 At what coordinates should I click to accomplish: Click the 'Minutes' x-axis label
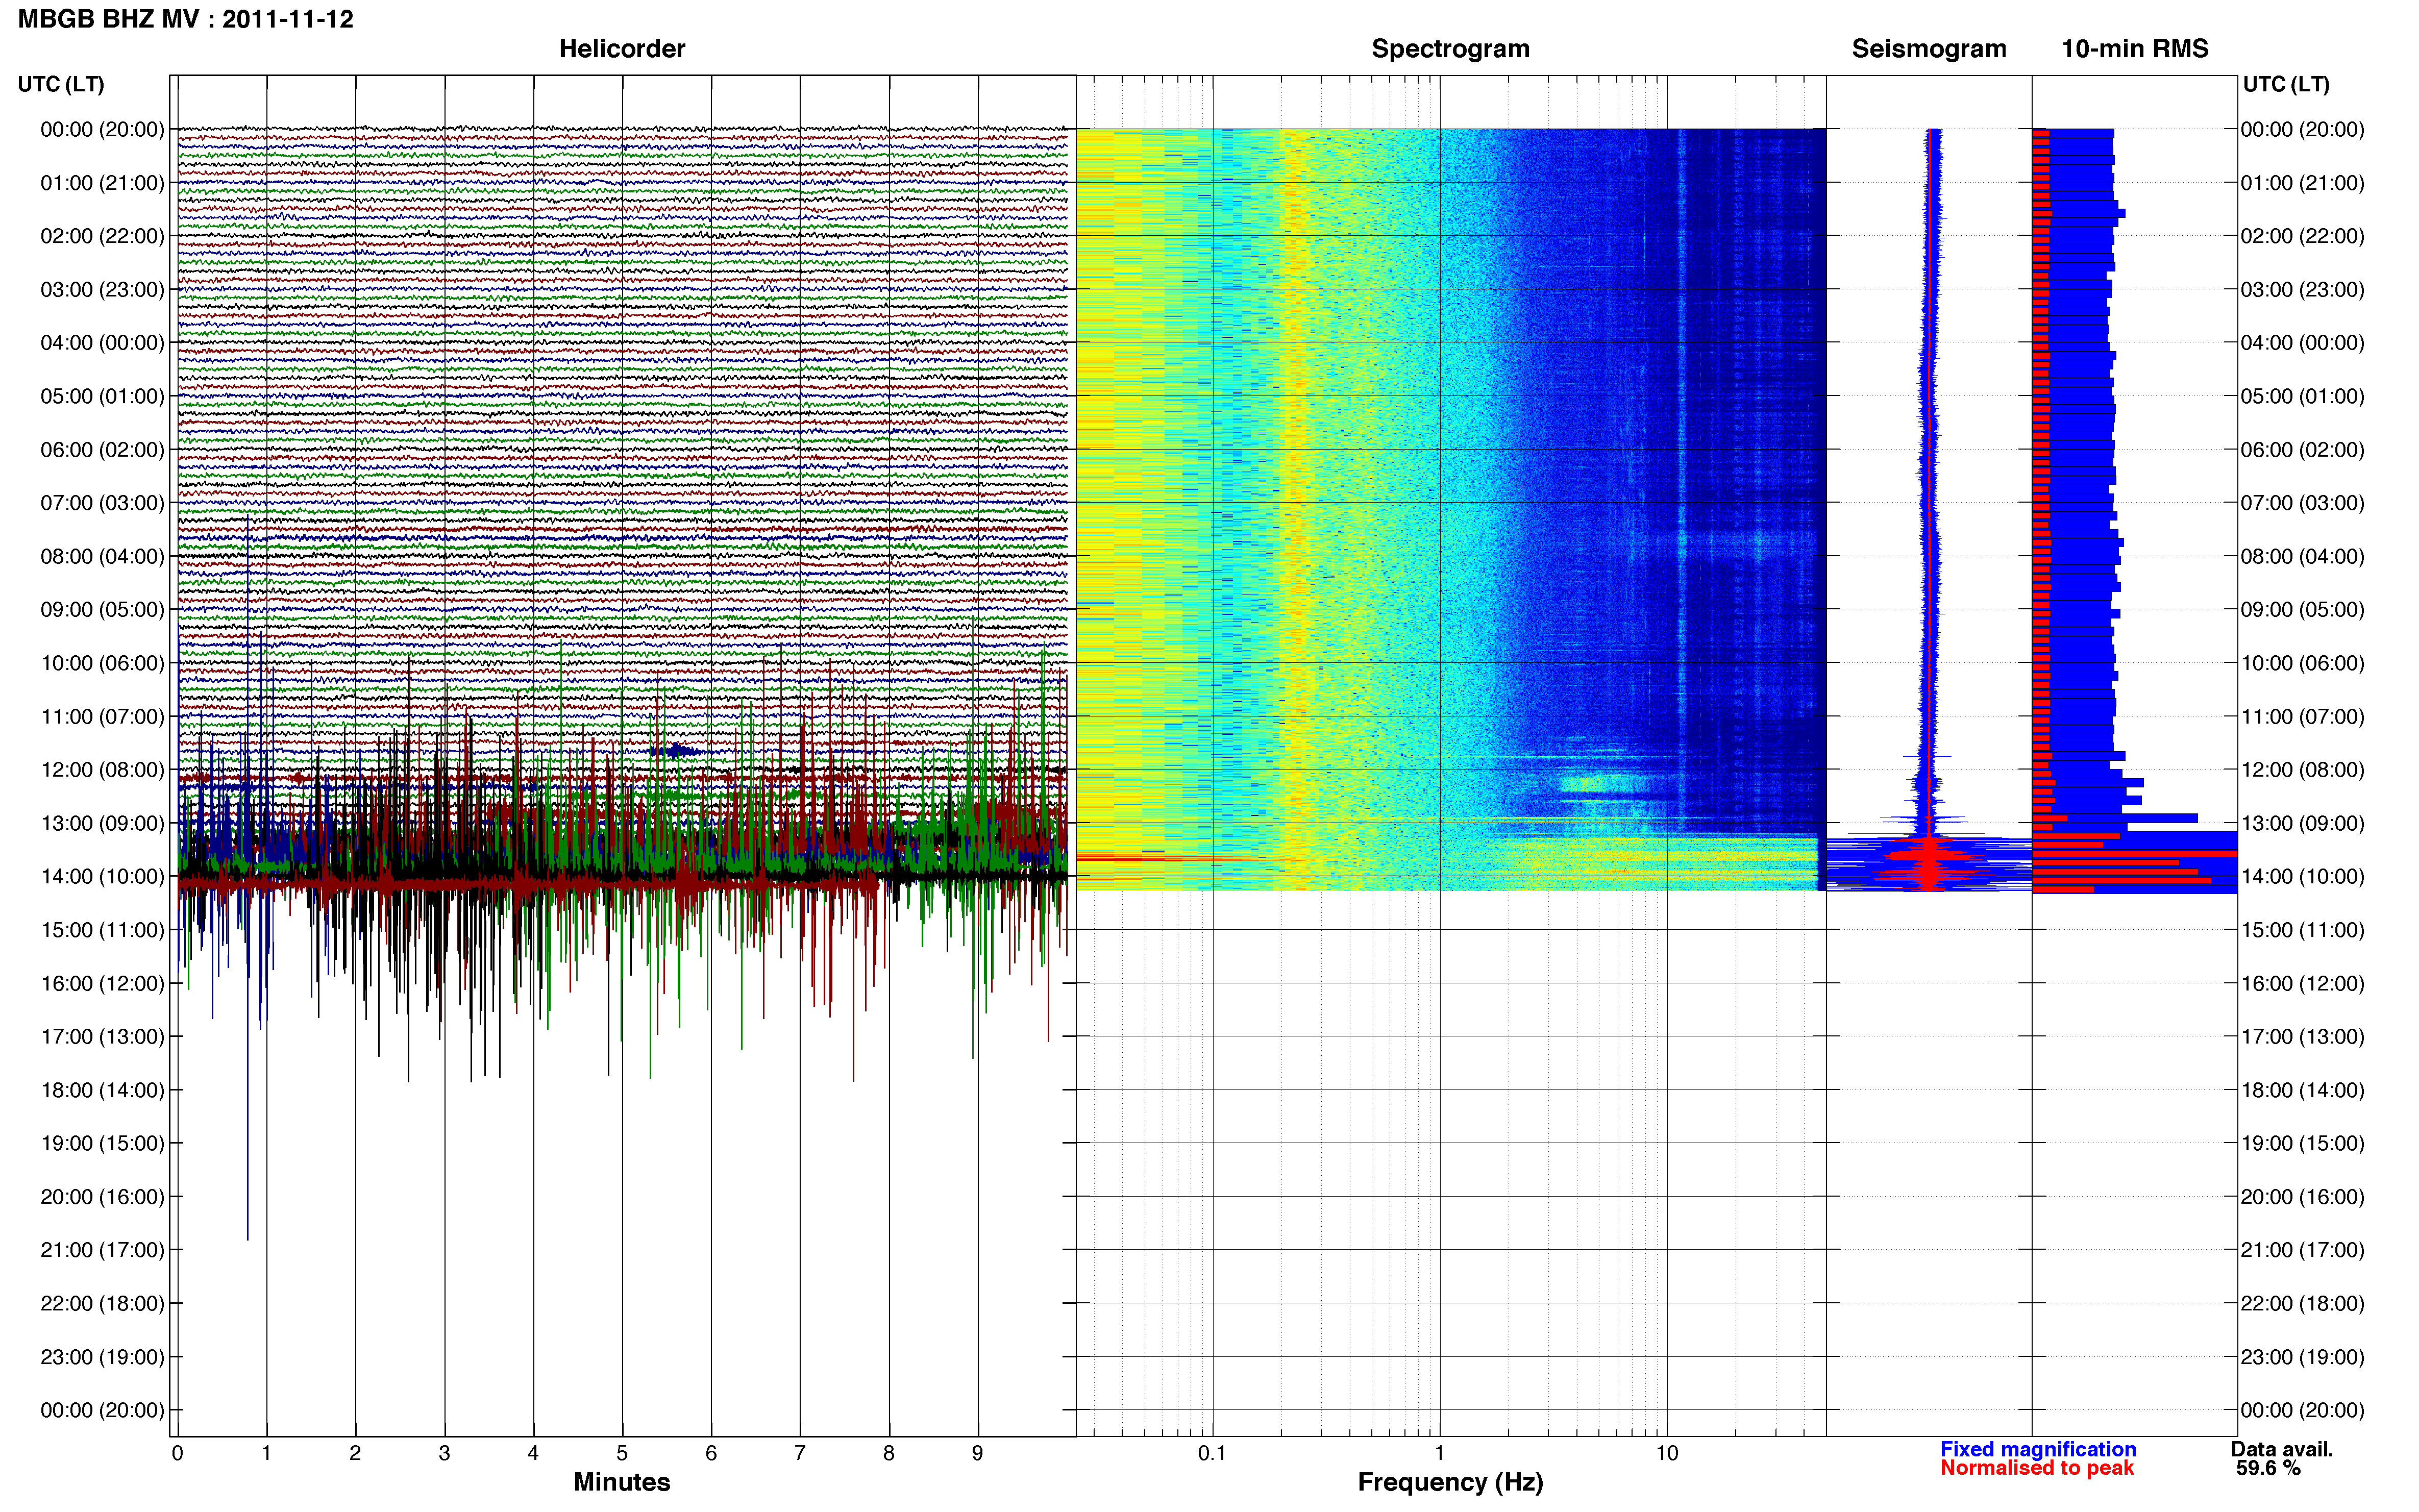click(x=622, y=1481)
